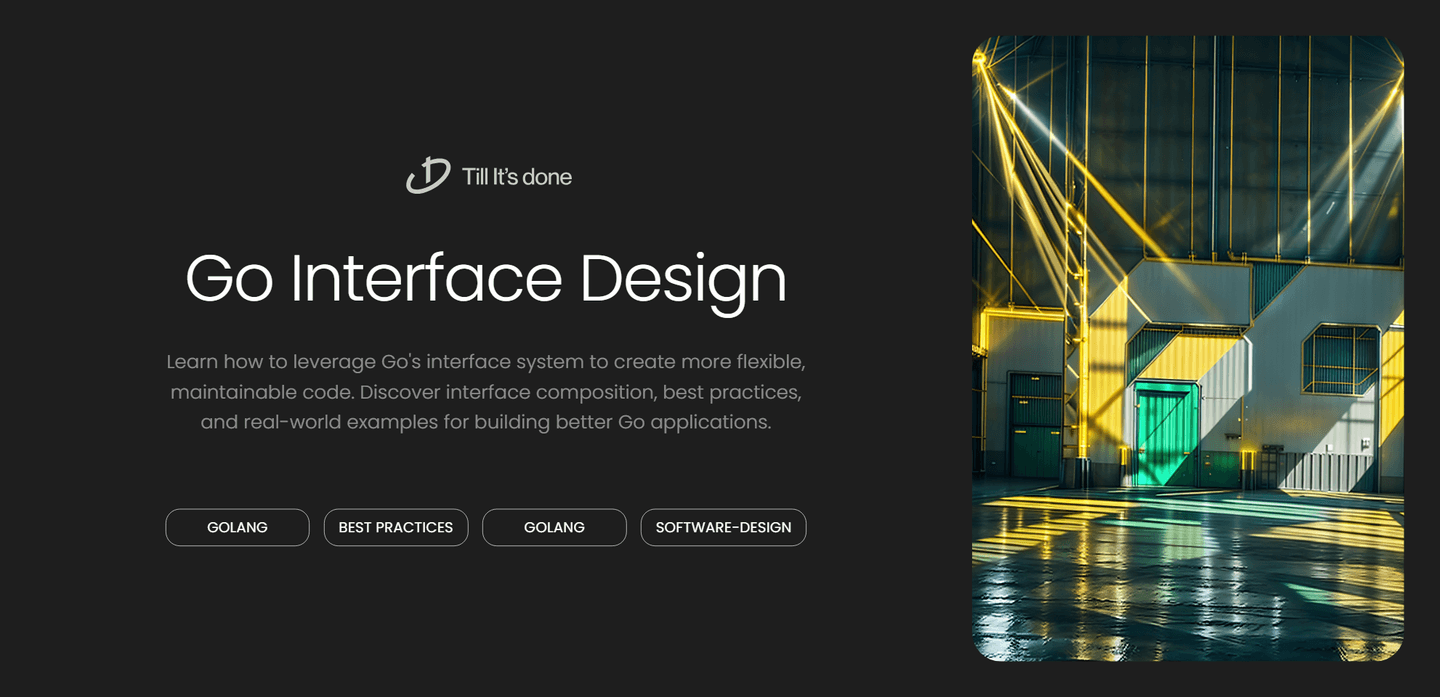Click the article description paragraph

pos(486,391)
